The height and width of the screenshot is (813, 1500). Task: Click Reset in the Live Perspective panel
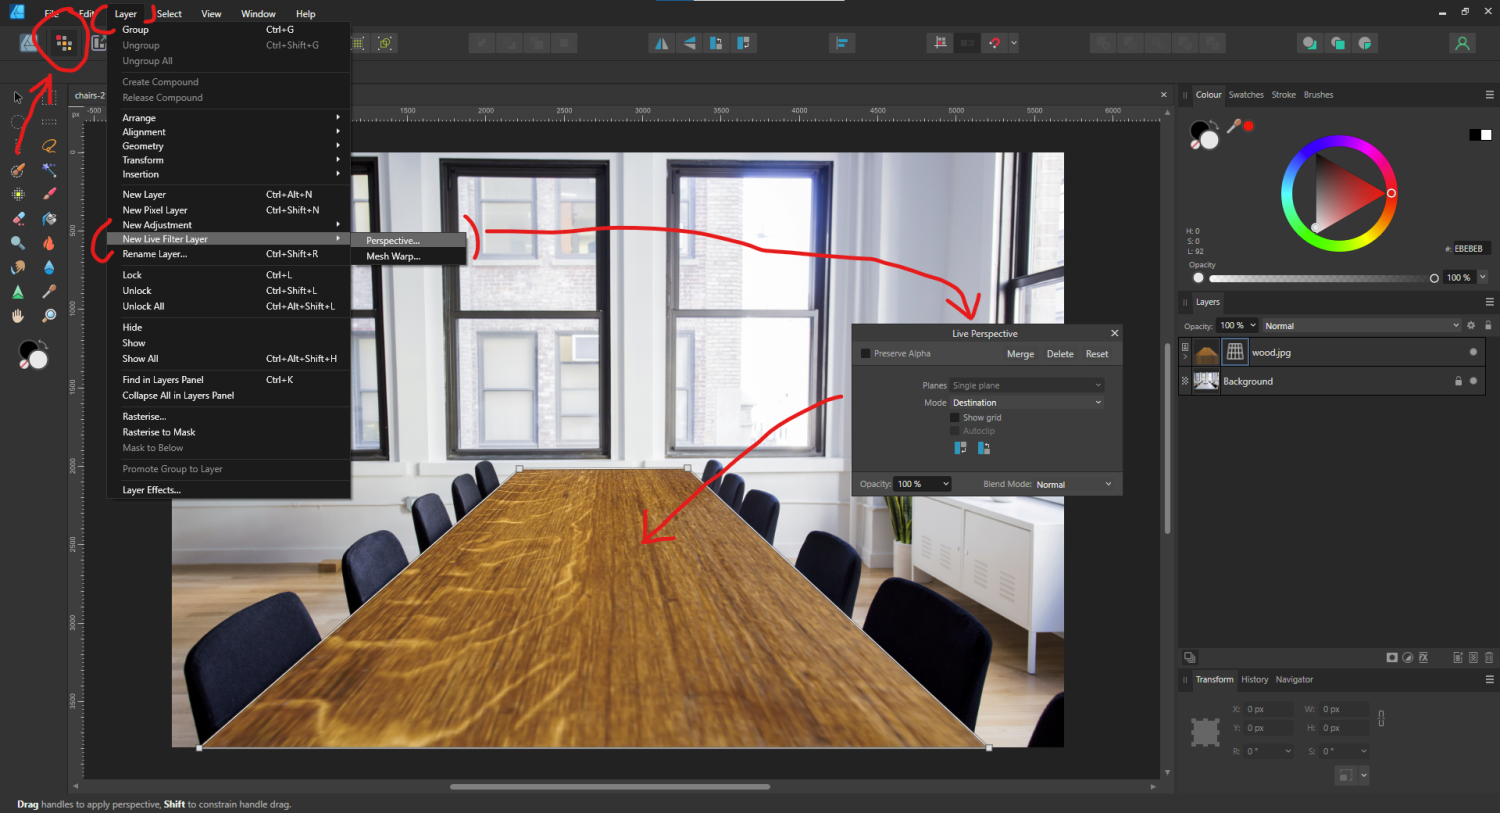[1097, 354]
